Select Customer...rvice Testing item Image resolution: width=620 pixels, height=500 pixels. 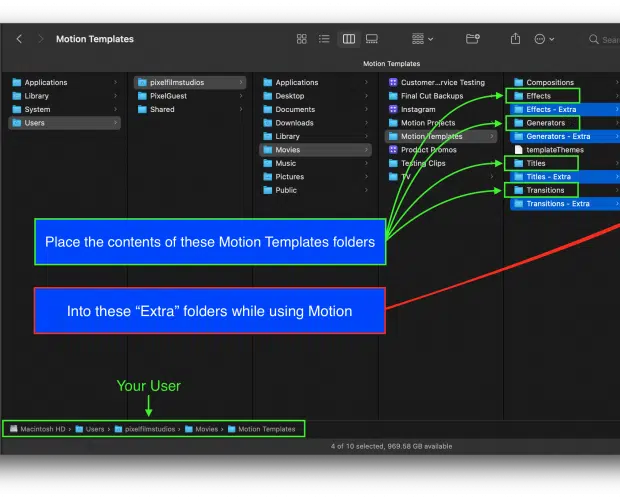point(441,82)
